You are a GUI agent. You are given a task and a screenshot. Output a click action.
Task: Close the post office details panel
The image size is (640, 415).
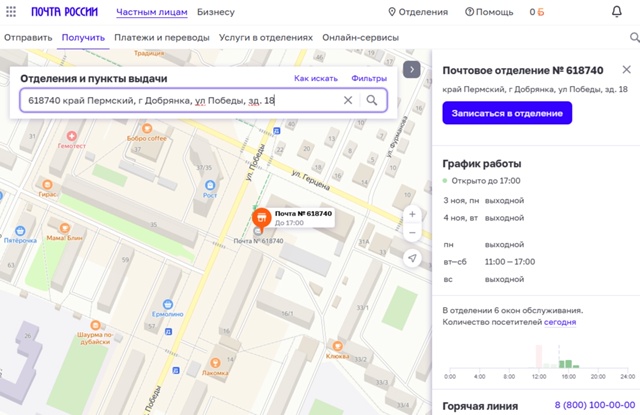point(626,70)
